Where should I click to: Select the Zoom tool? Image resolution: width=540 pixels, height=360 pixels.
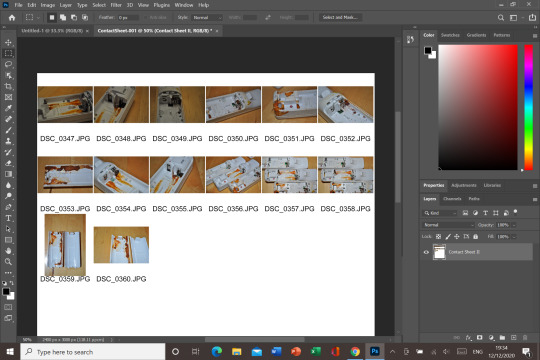click(8, 262)
